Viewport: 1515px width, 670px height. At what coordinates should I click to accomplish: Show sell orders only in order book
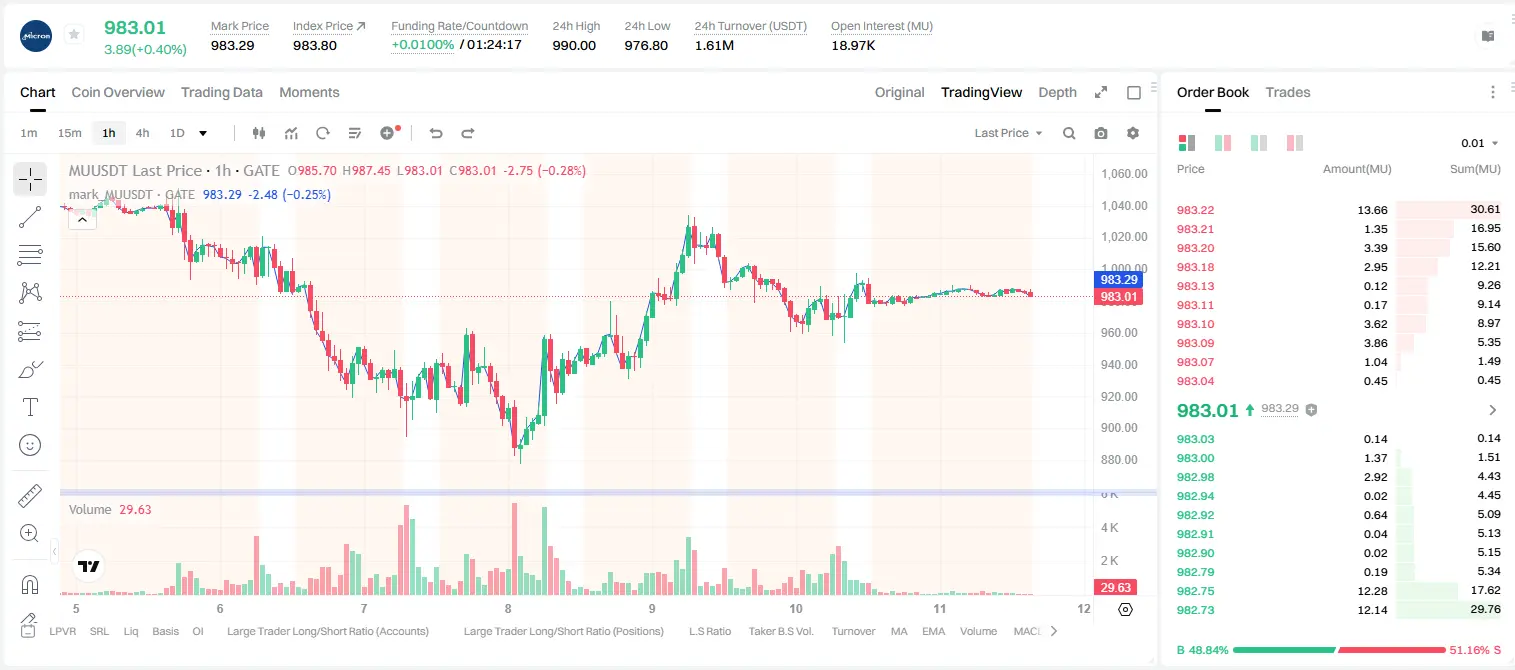(1295, 143)
